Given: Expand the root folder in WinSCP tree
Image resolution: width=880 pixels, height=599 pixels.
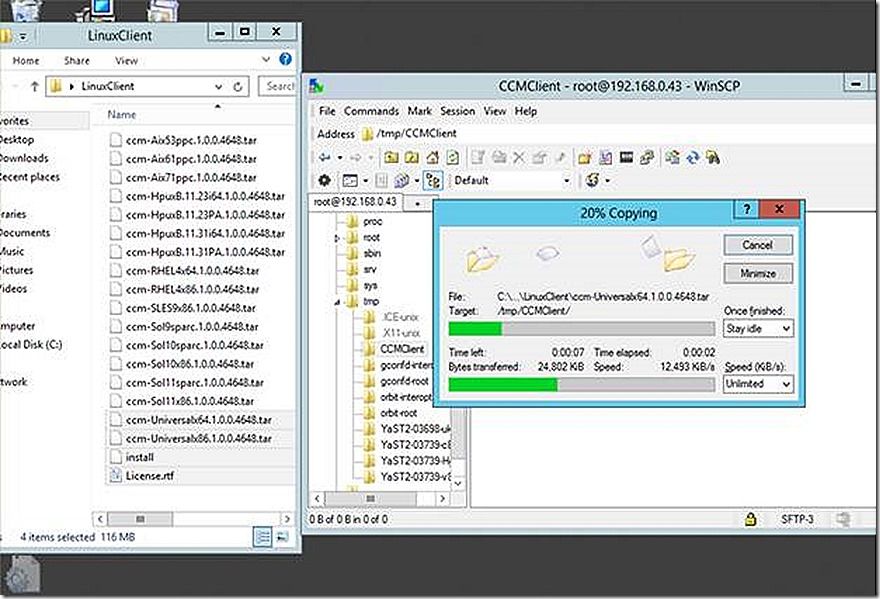Looking at the screenshot, I should click(337, 238).
